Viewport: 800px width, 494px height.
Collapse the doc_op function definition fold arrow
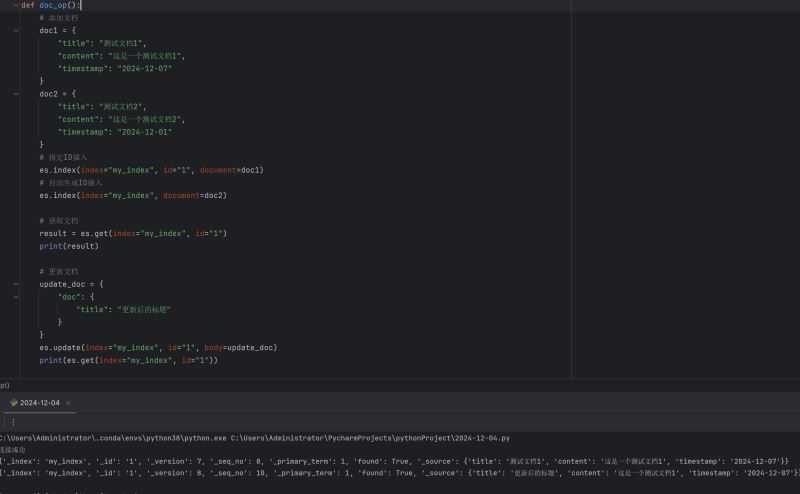[x=15, y=5]
